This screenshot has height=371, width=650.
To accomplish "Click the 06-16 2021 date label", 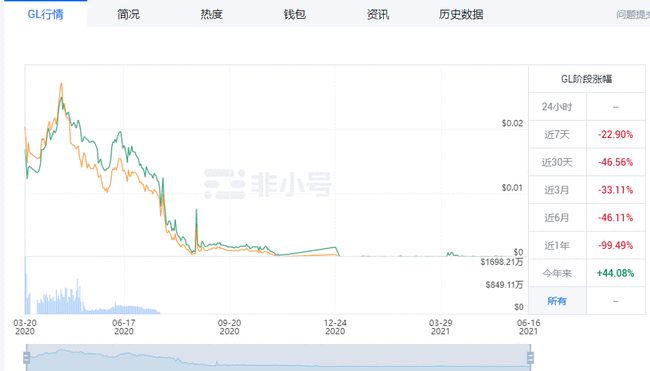I will point(529,327).
